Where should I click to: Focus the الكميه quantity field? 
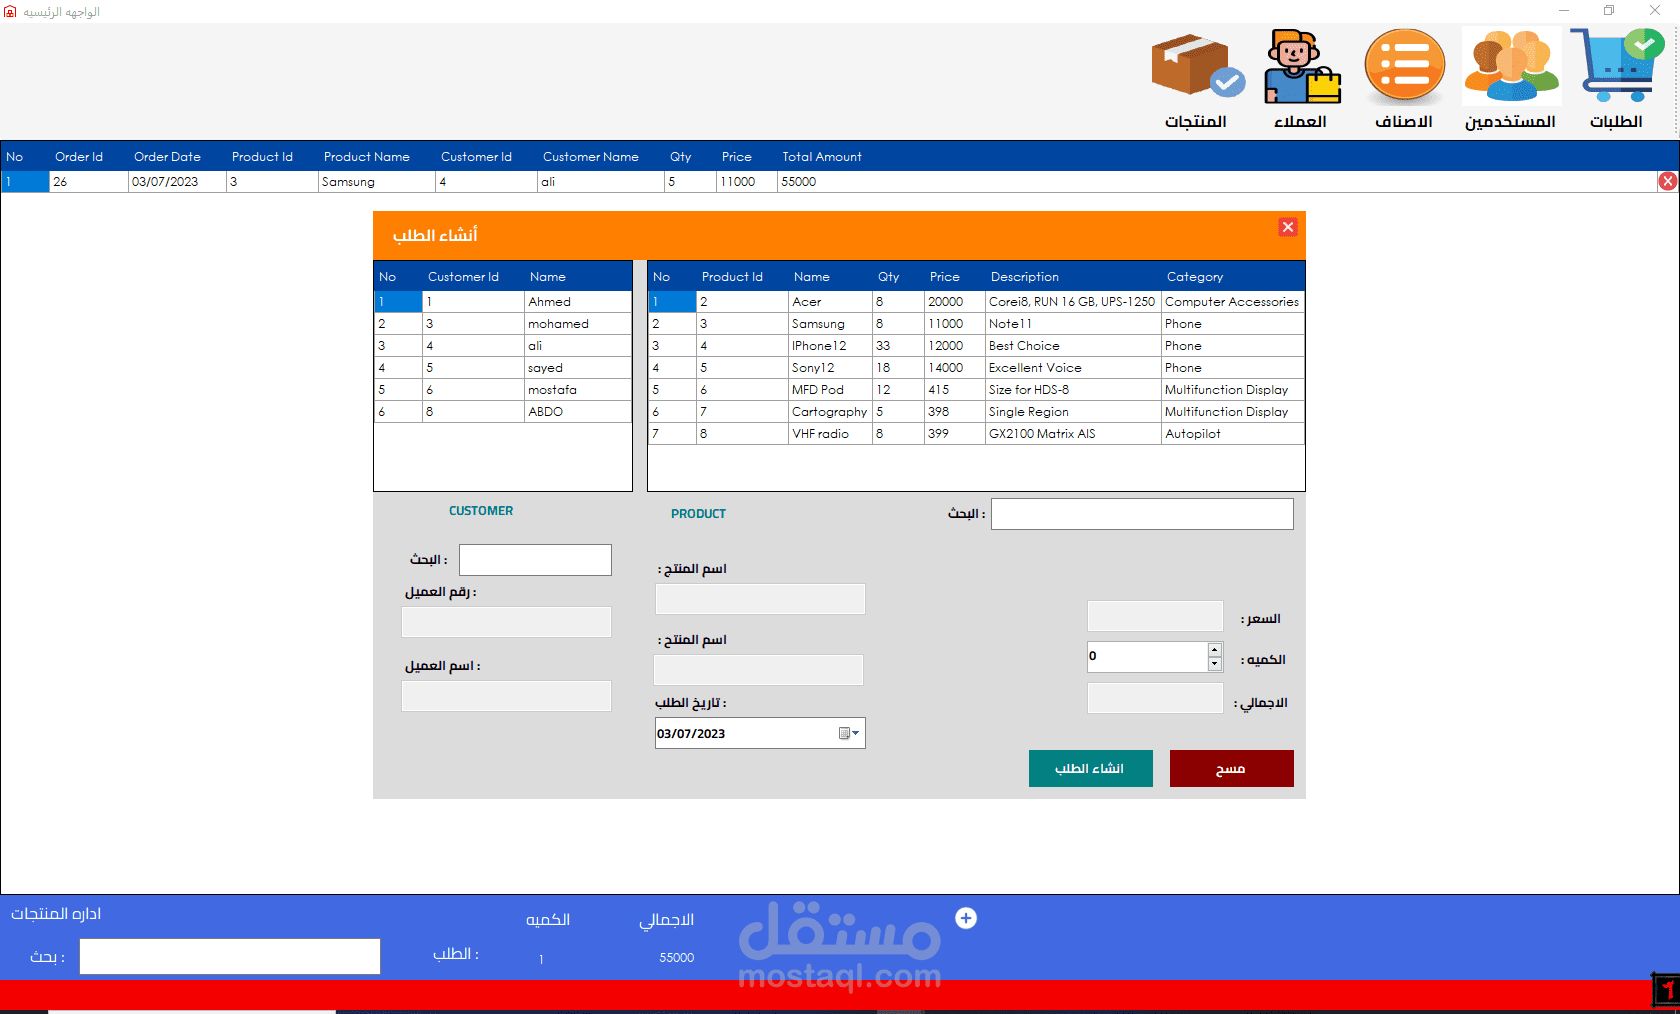click(x=1148, y=657)
